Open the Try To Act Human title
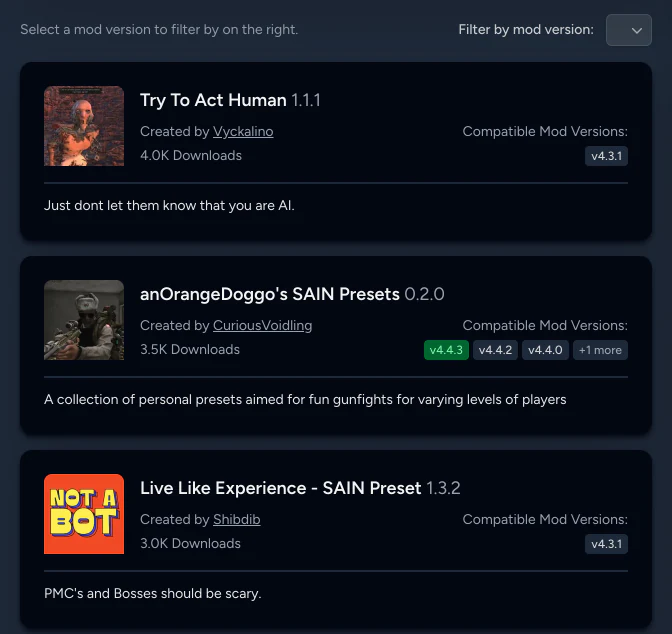The height and width of the screenshot is (634, 672). click(213, 100)
